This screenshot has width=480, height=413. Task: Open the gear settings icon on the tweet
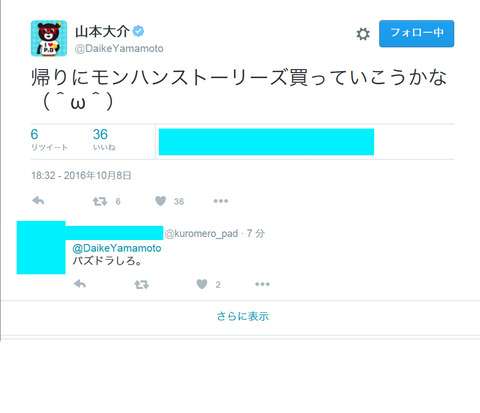coord(363,34)
